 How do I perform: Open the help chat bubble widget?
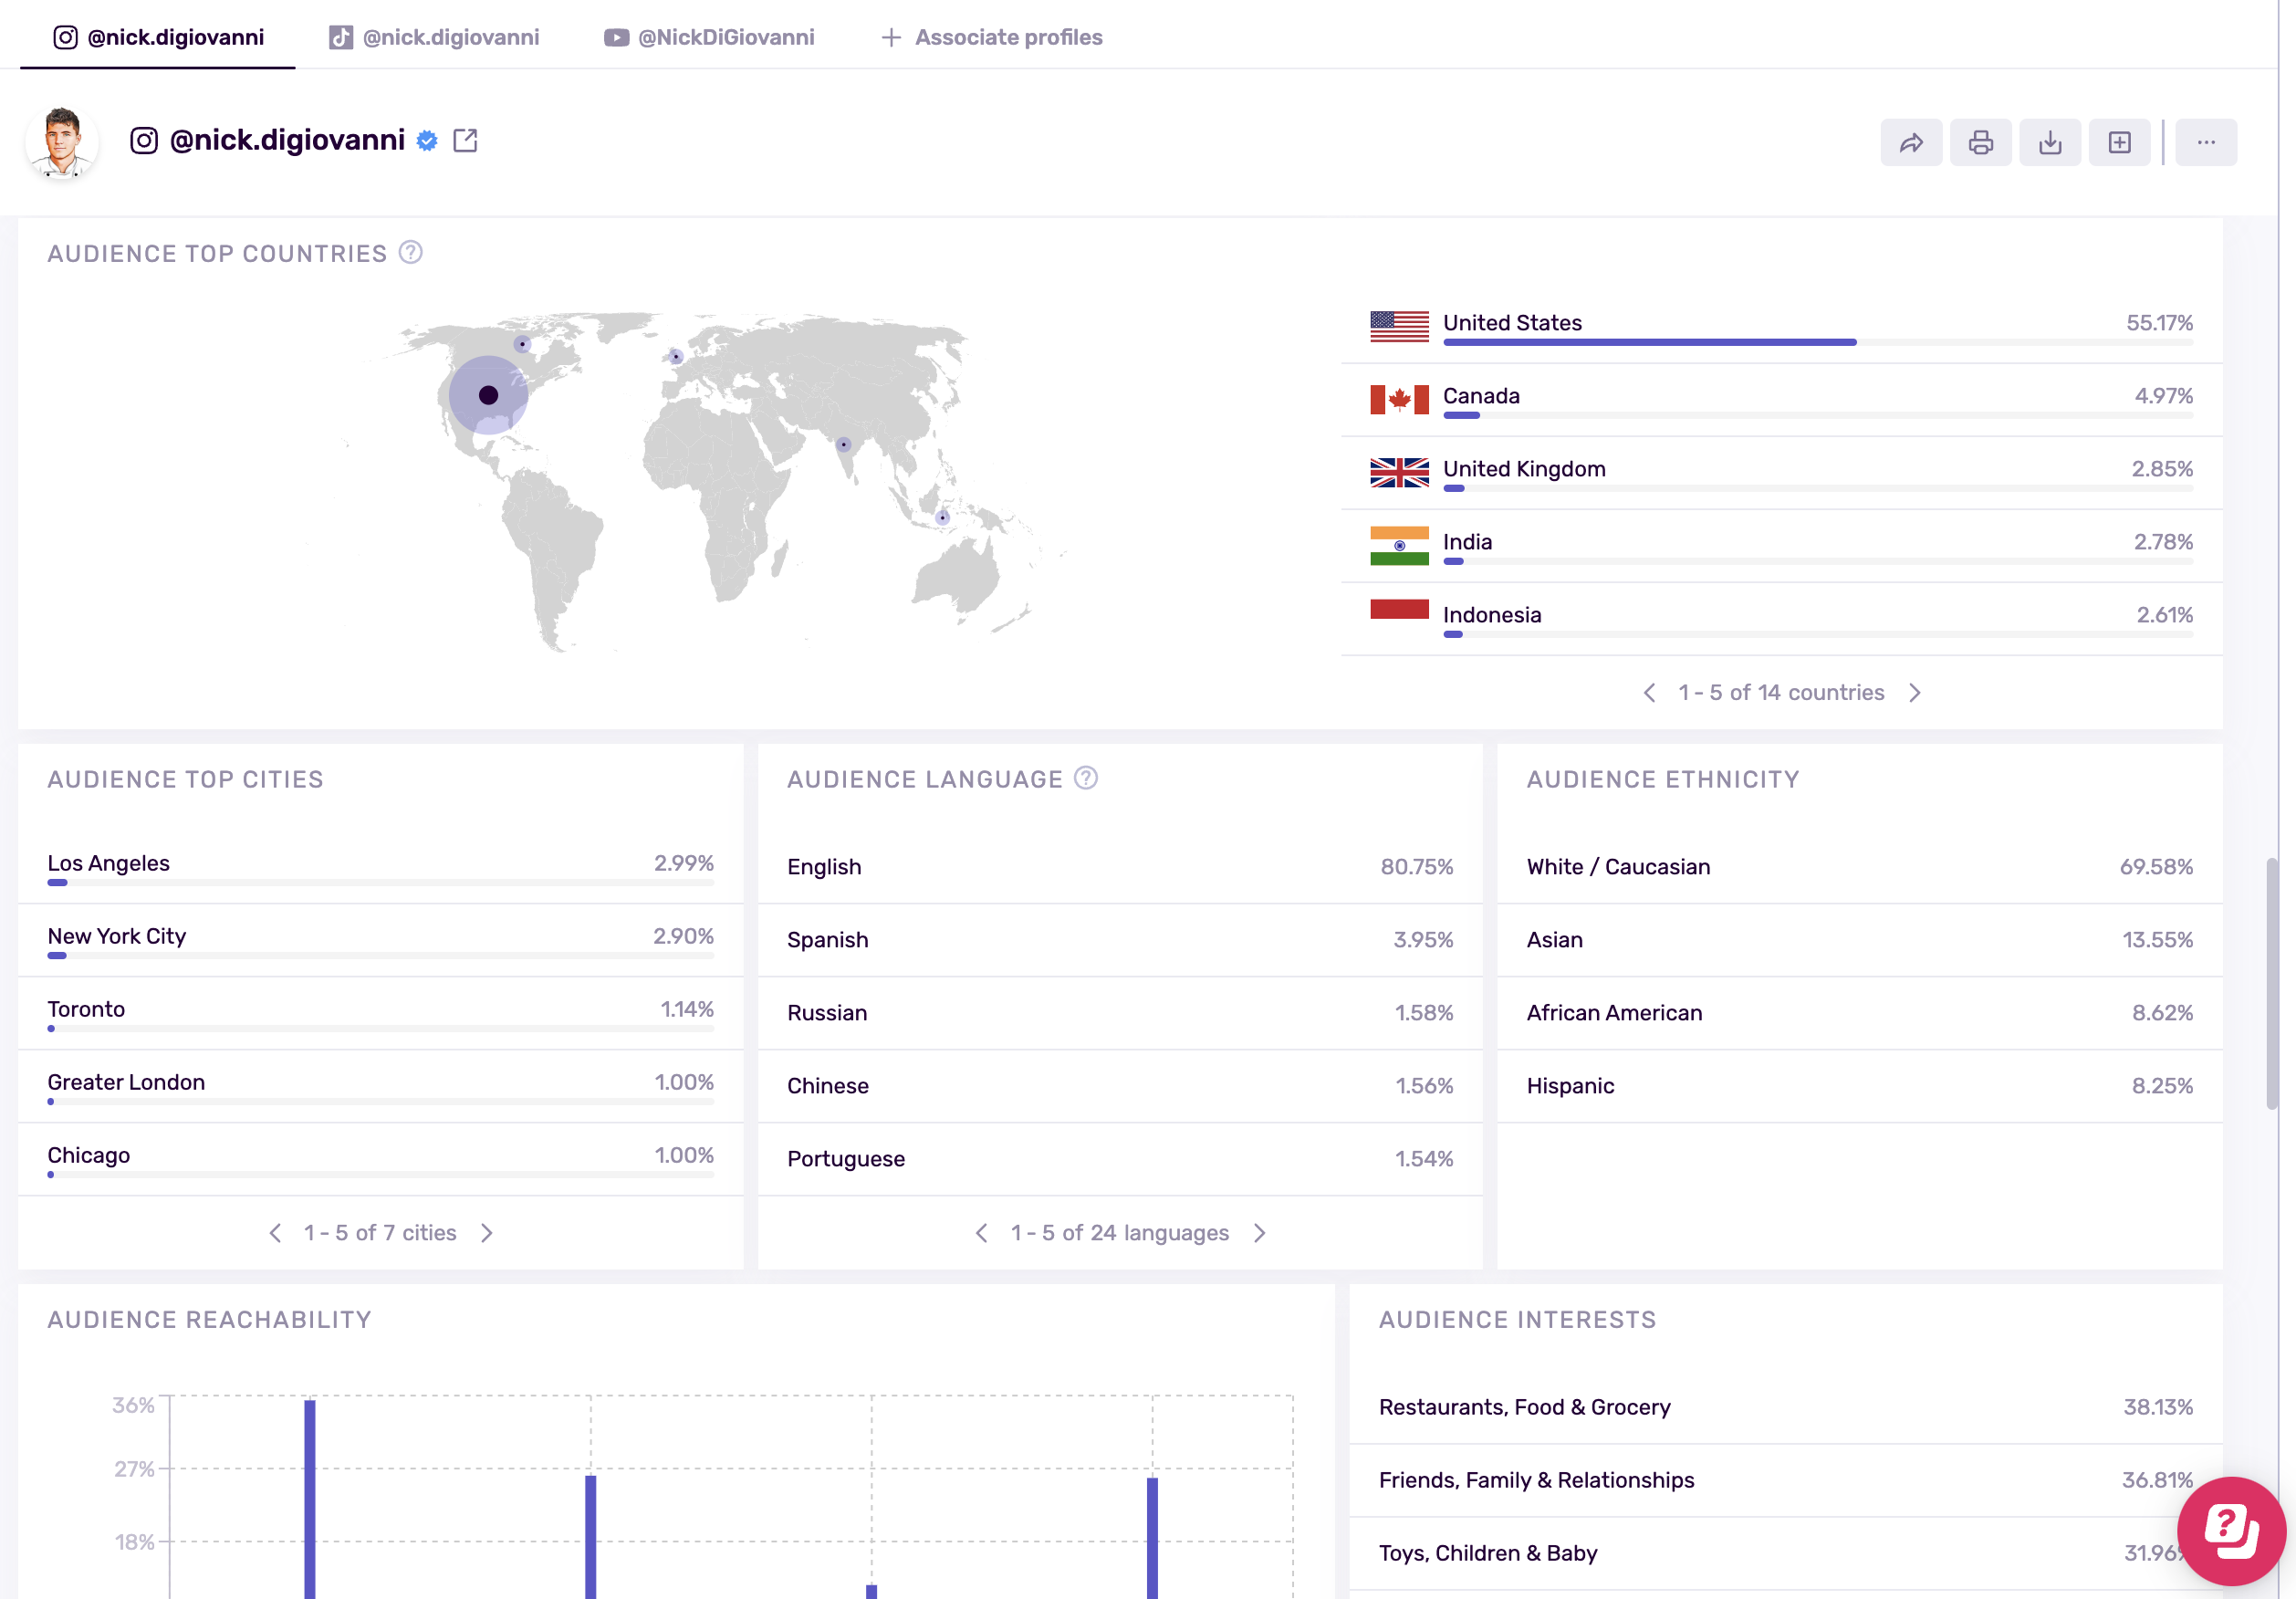2232,1531
